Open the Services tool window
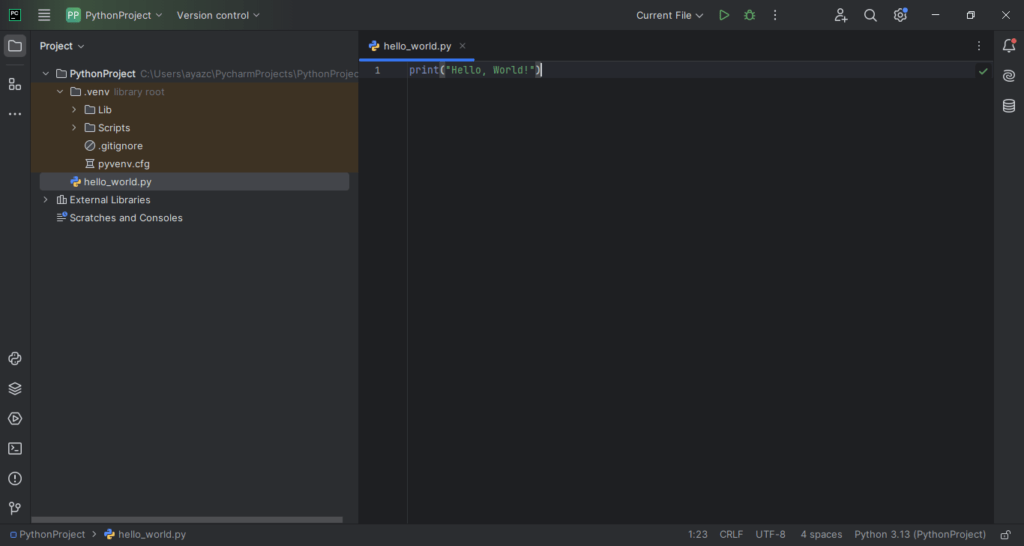This screenshot has width=1024, height=546. pos(15,419)
